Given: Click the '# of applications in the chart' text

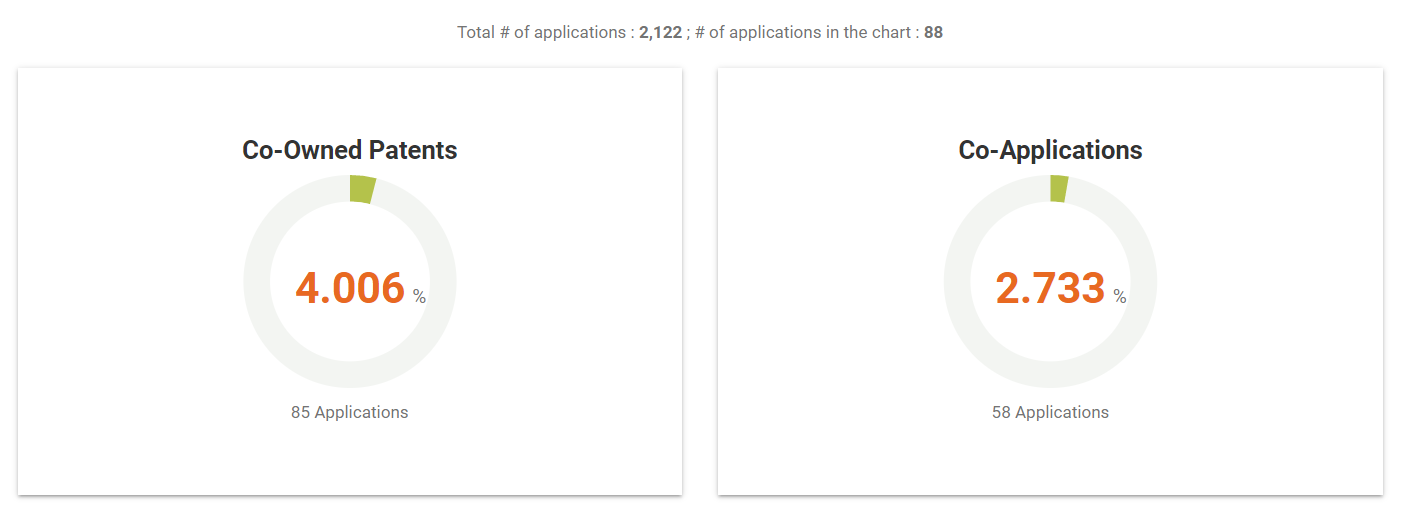Looking at the screenshot, I should 804,32.
